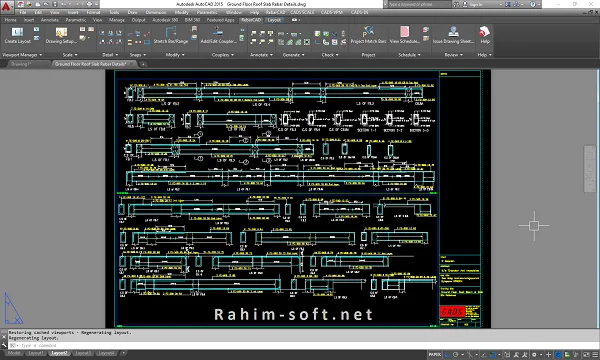This screenshot has width=600, height=360.
Task: Click the top-left icon in the Annotate panel
Action: click(253, 34)
